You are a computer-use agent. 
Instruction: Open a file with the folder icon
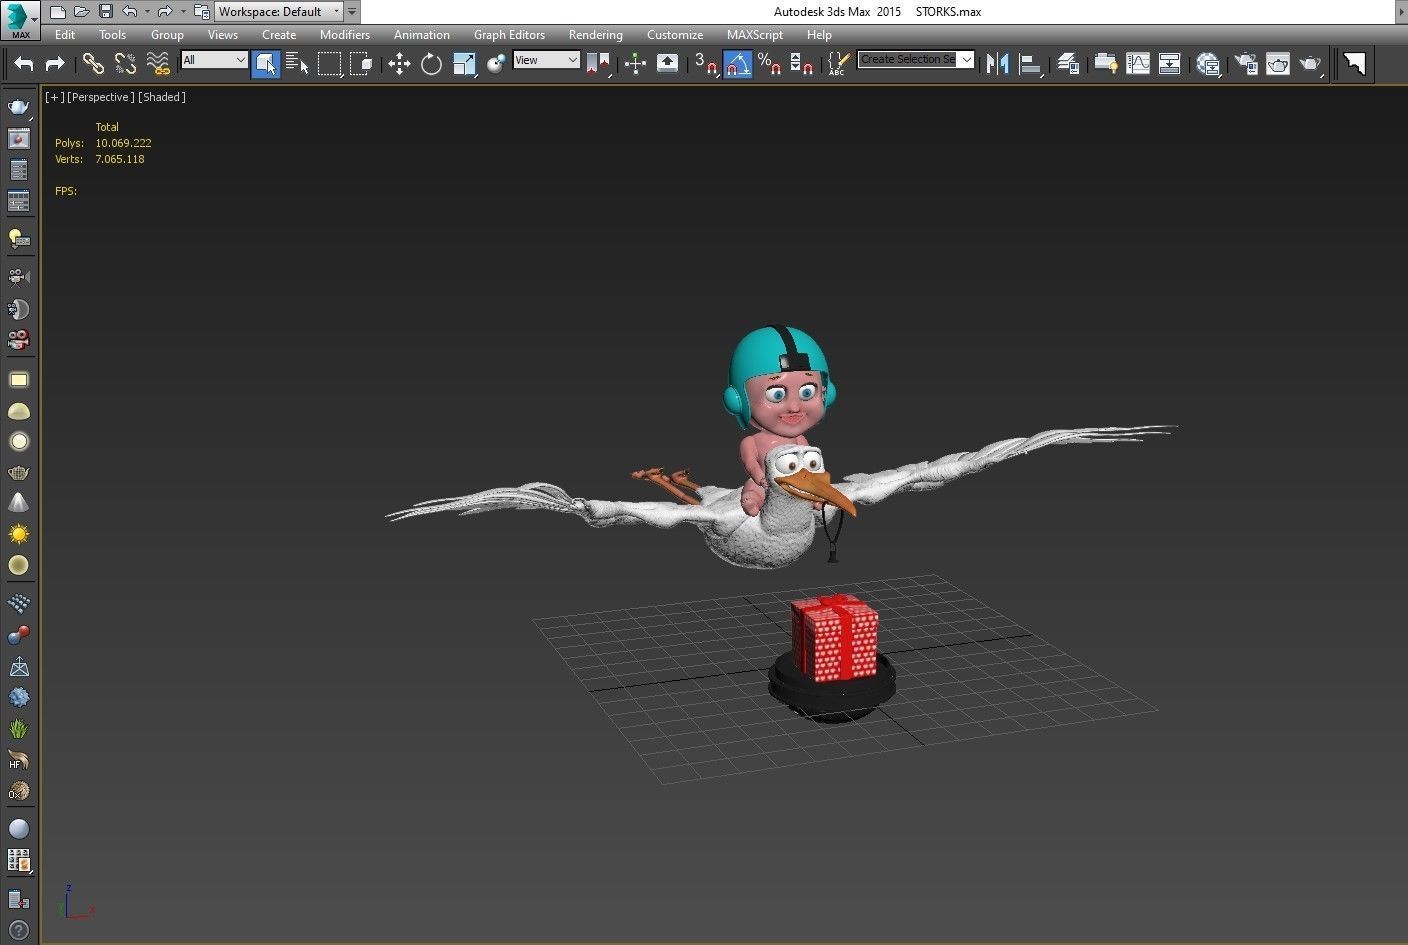tap(81, 12)
